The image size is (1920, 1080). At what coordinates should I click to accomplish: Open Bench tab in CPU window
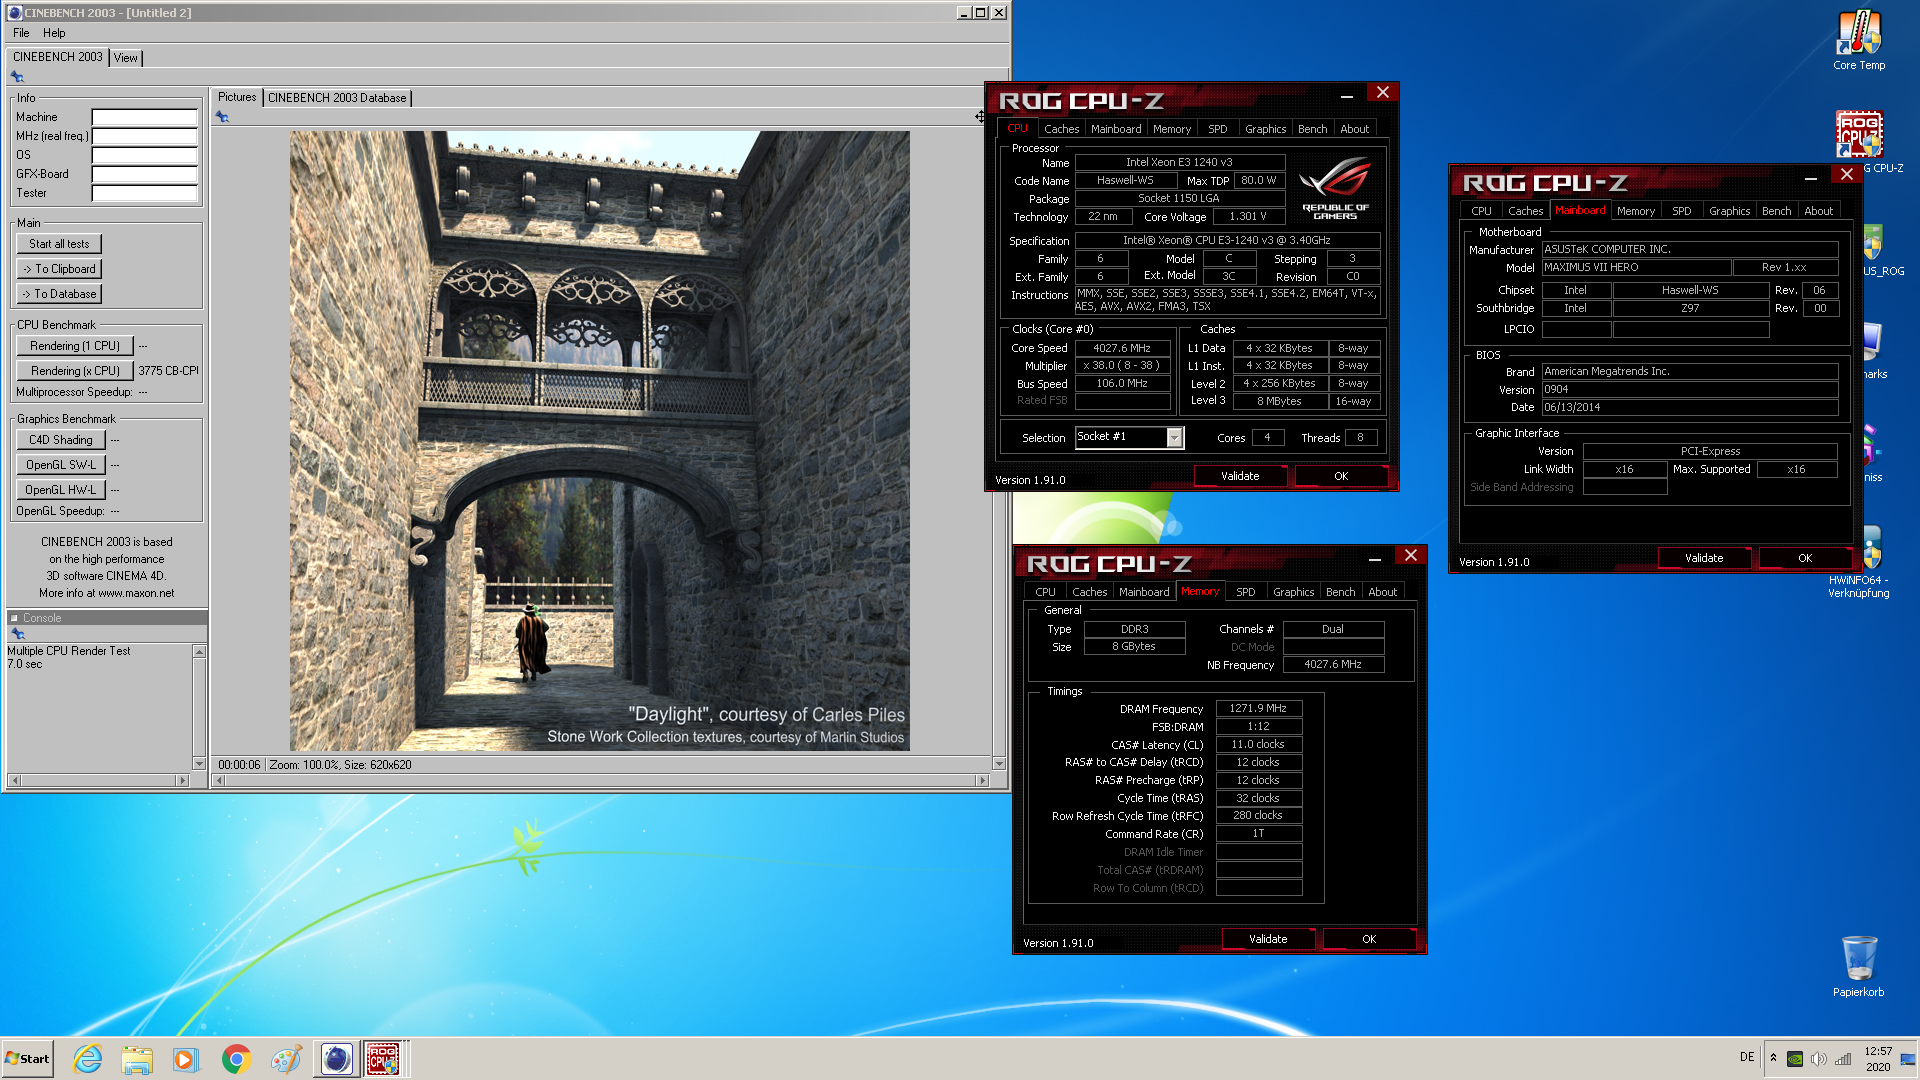1312,129
